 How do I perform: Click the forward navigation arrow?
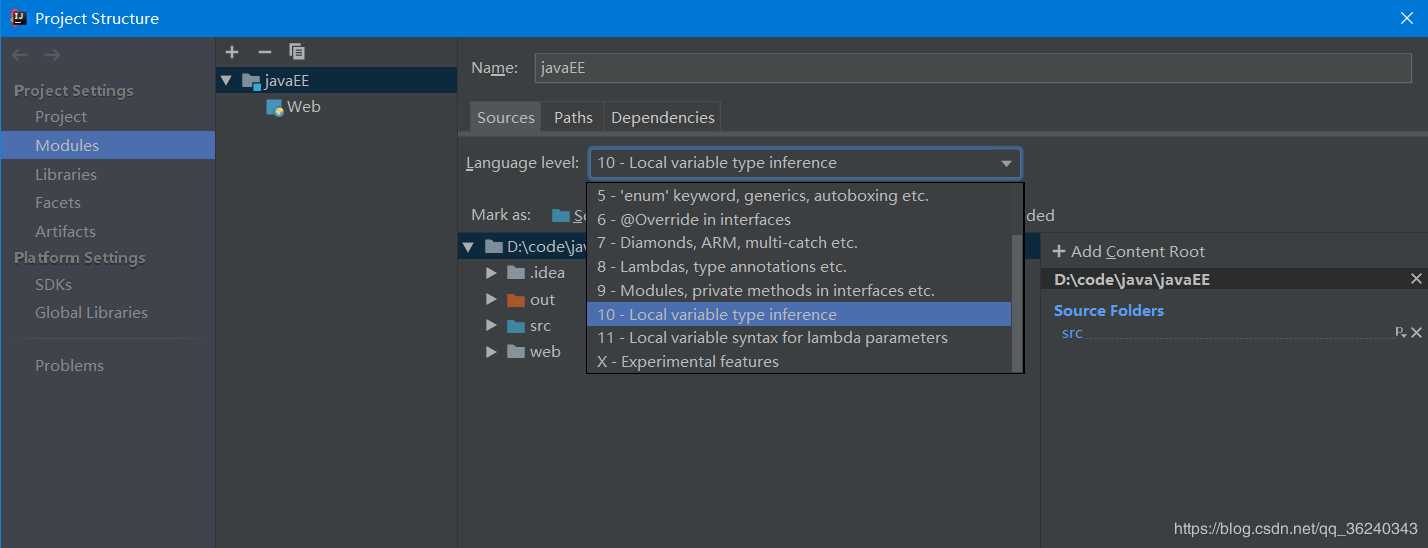pyautogui.click(x=52, y=55)
